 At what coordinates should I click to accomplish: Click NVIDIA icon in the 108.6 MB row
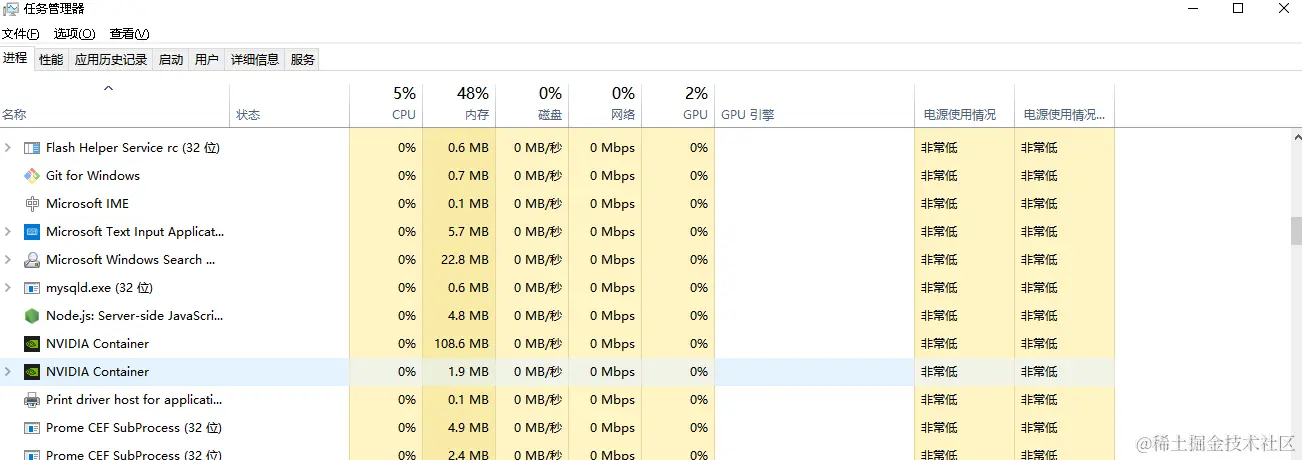[x=31, y=344]
